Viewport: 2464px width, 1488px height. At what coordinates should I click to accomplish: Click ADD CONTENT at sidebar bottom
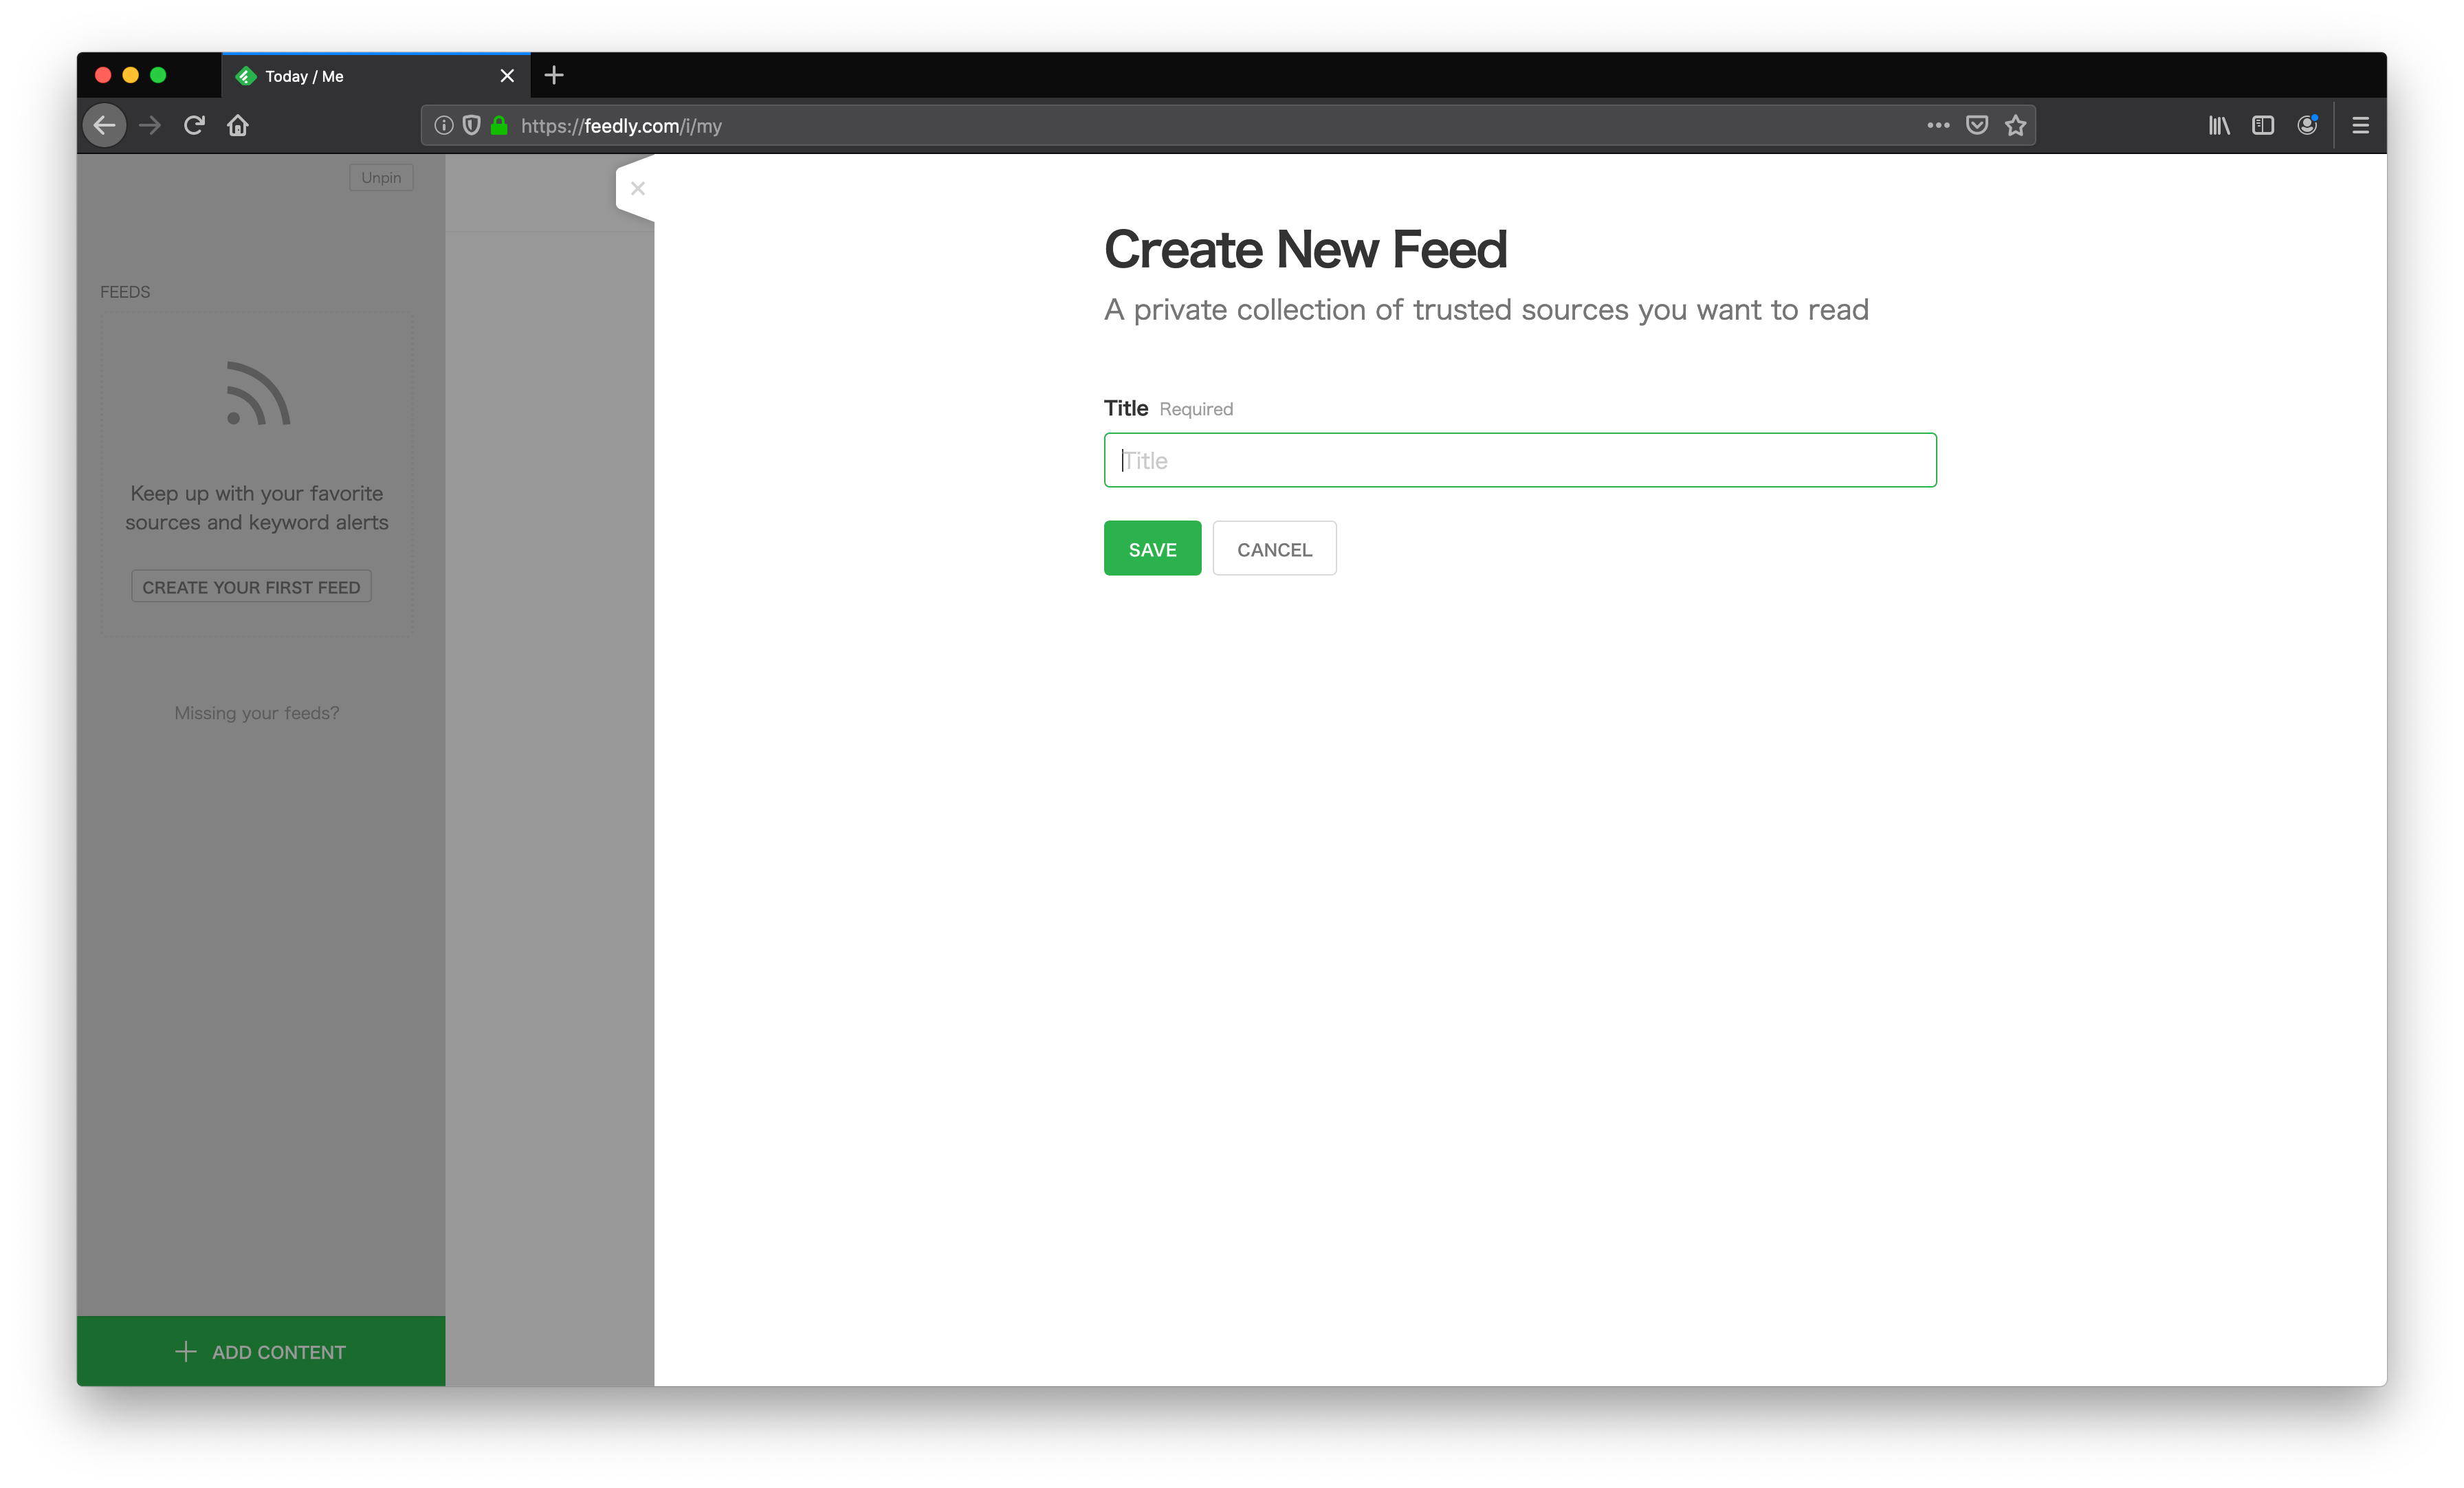tap(261, 1352)
